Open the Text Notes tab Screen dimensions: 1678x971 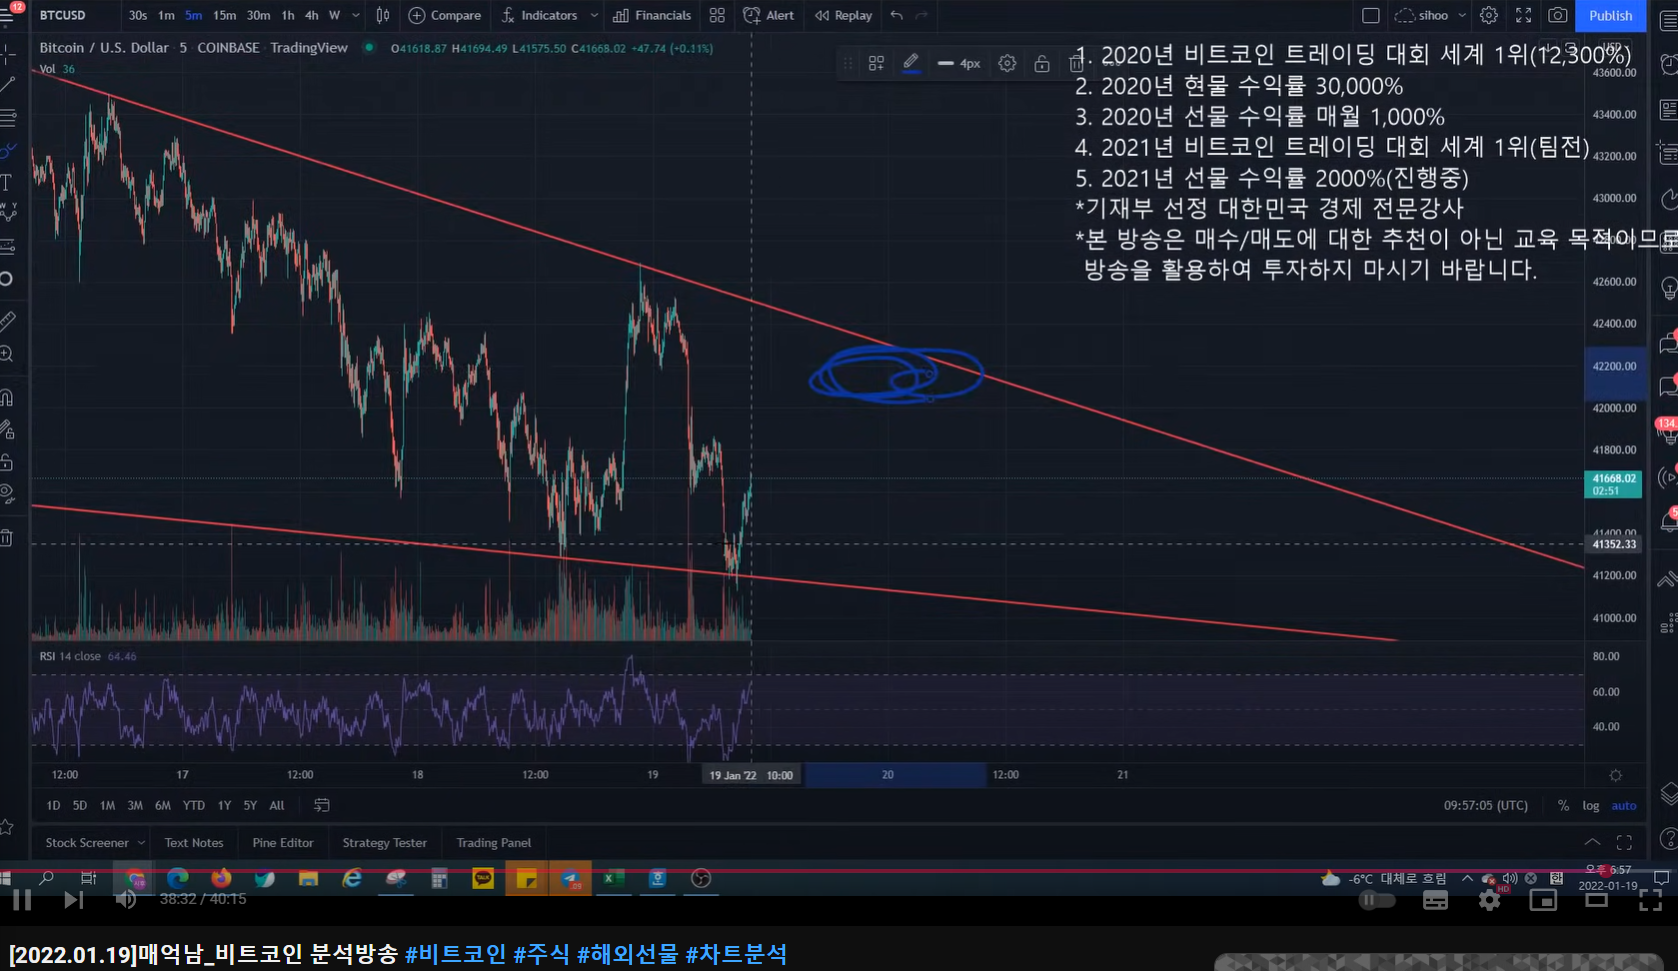pos(194,843)
